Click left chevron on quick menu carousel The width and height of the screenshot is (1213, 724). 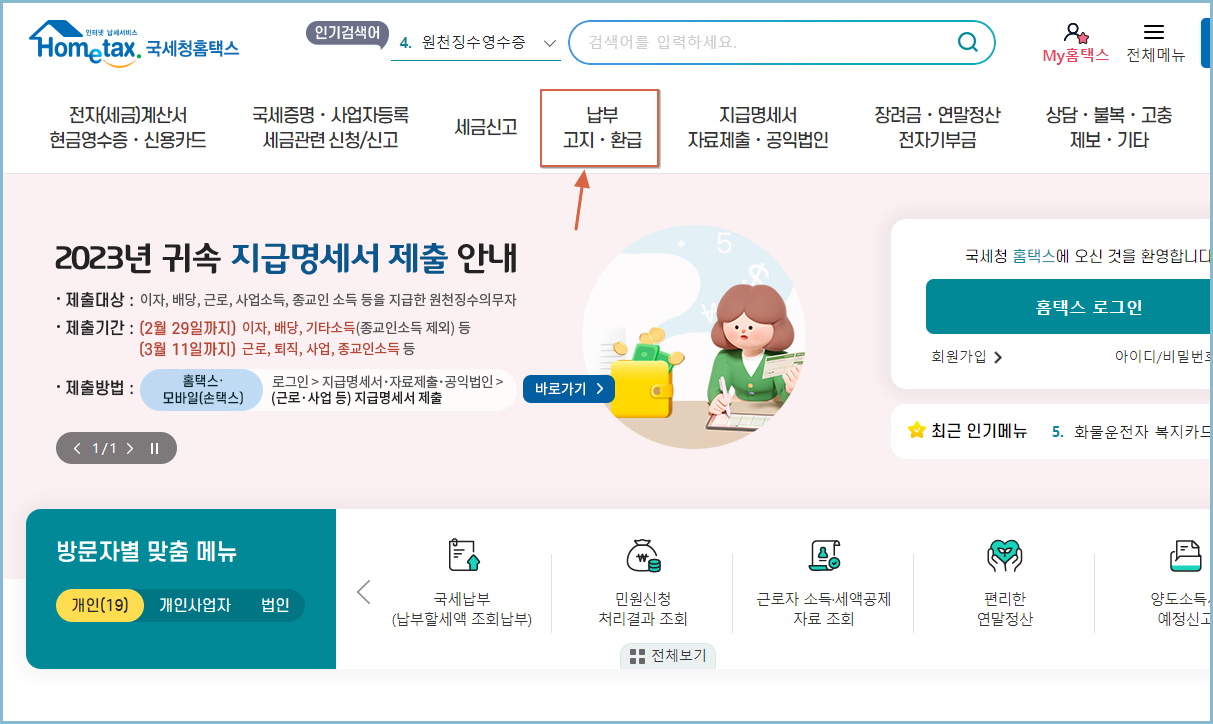click(x=364, y=590)
